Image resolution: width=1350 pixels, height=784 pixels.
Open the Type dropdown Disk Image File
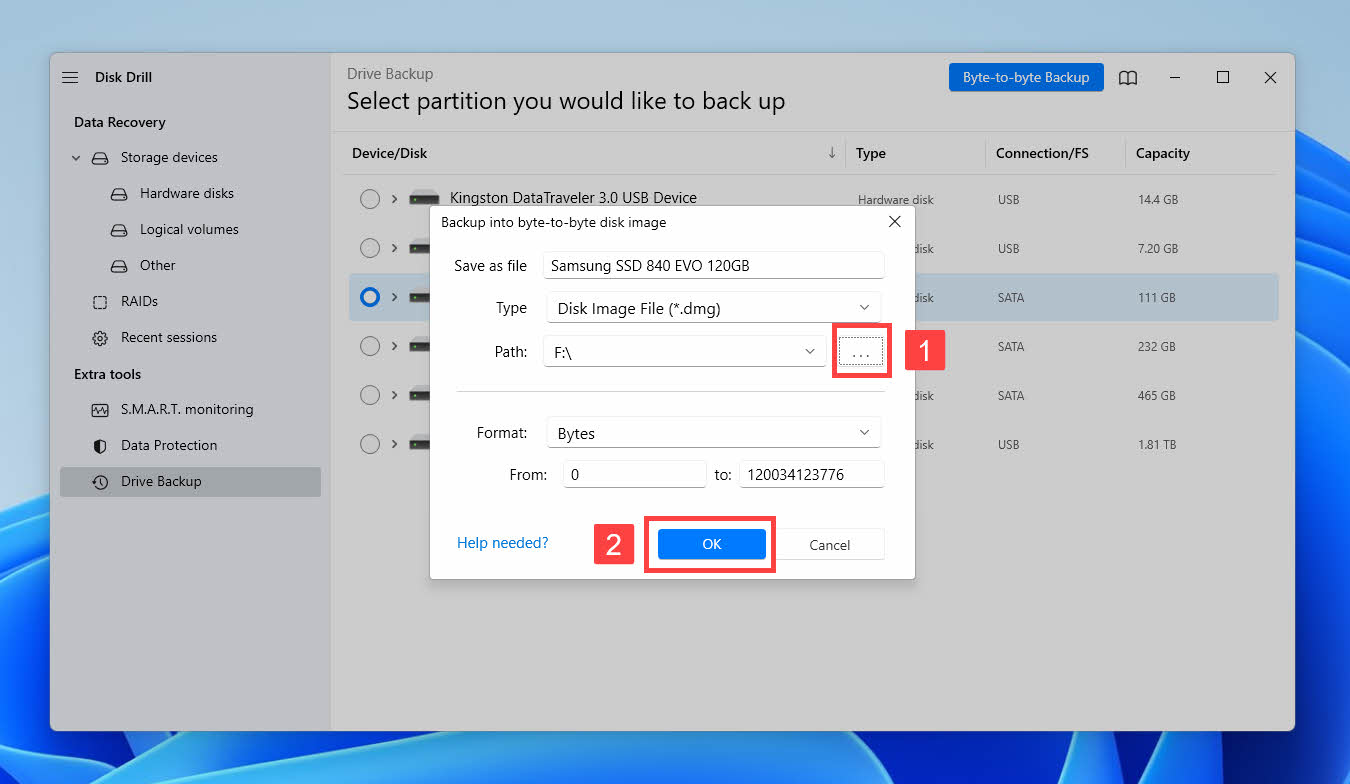[x=713, y=308]
